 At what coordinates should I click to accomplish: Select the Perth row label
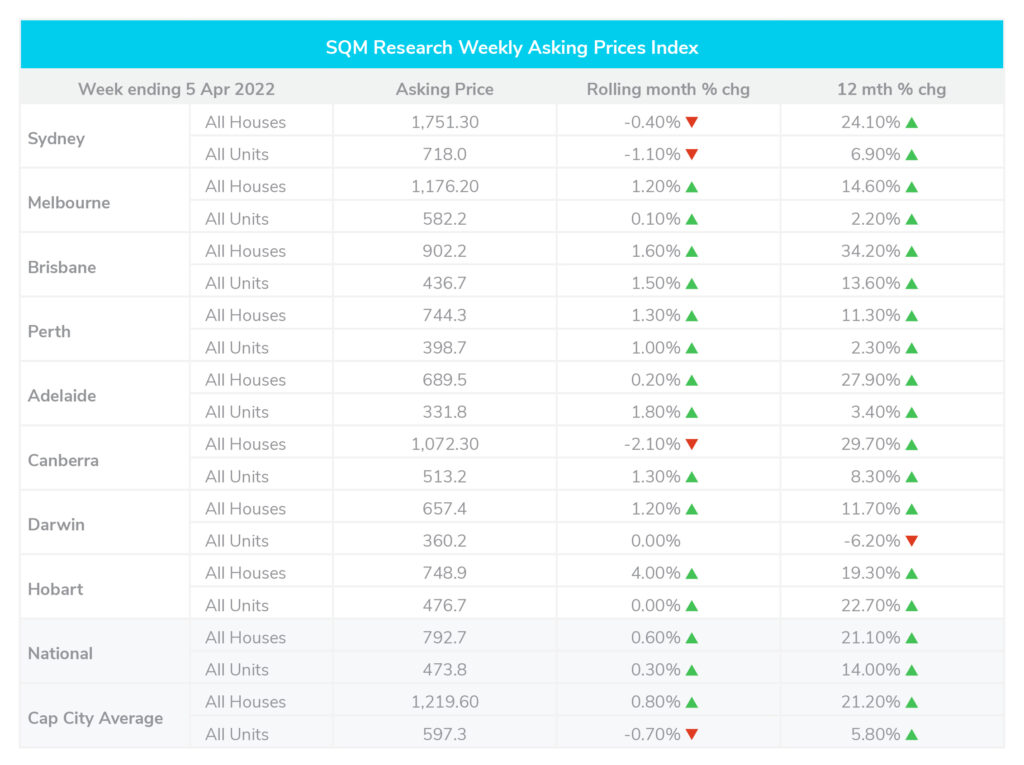(49, 331)
